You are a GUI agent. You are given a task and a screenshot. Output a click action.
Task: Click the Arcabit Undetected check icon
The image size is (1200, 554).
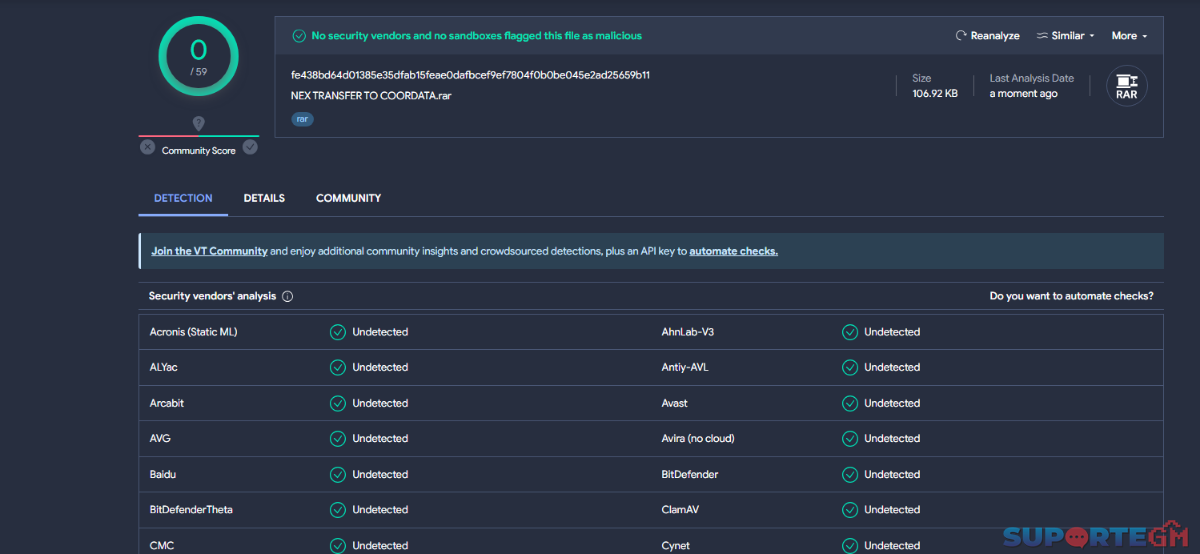tap(338, 403)
